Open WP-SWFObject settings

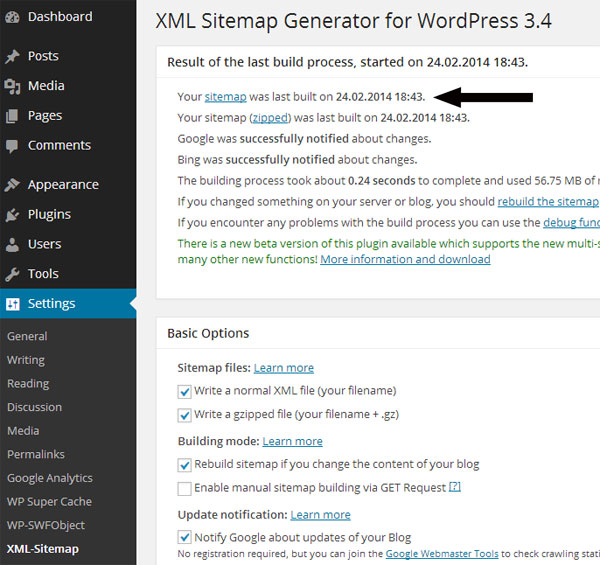46,525
